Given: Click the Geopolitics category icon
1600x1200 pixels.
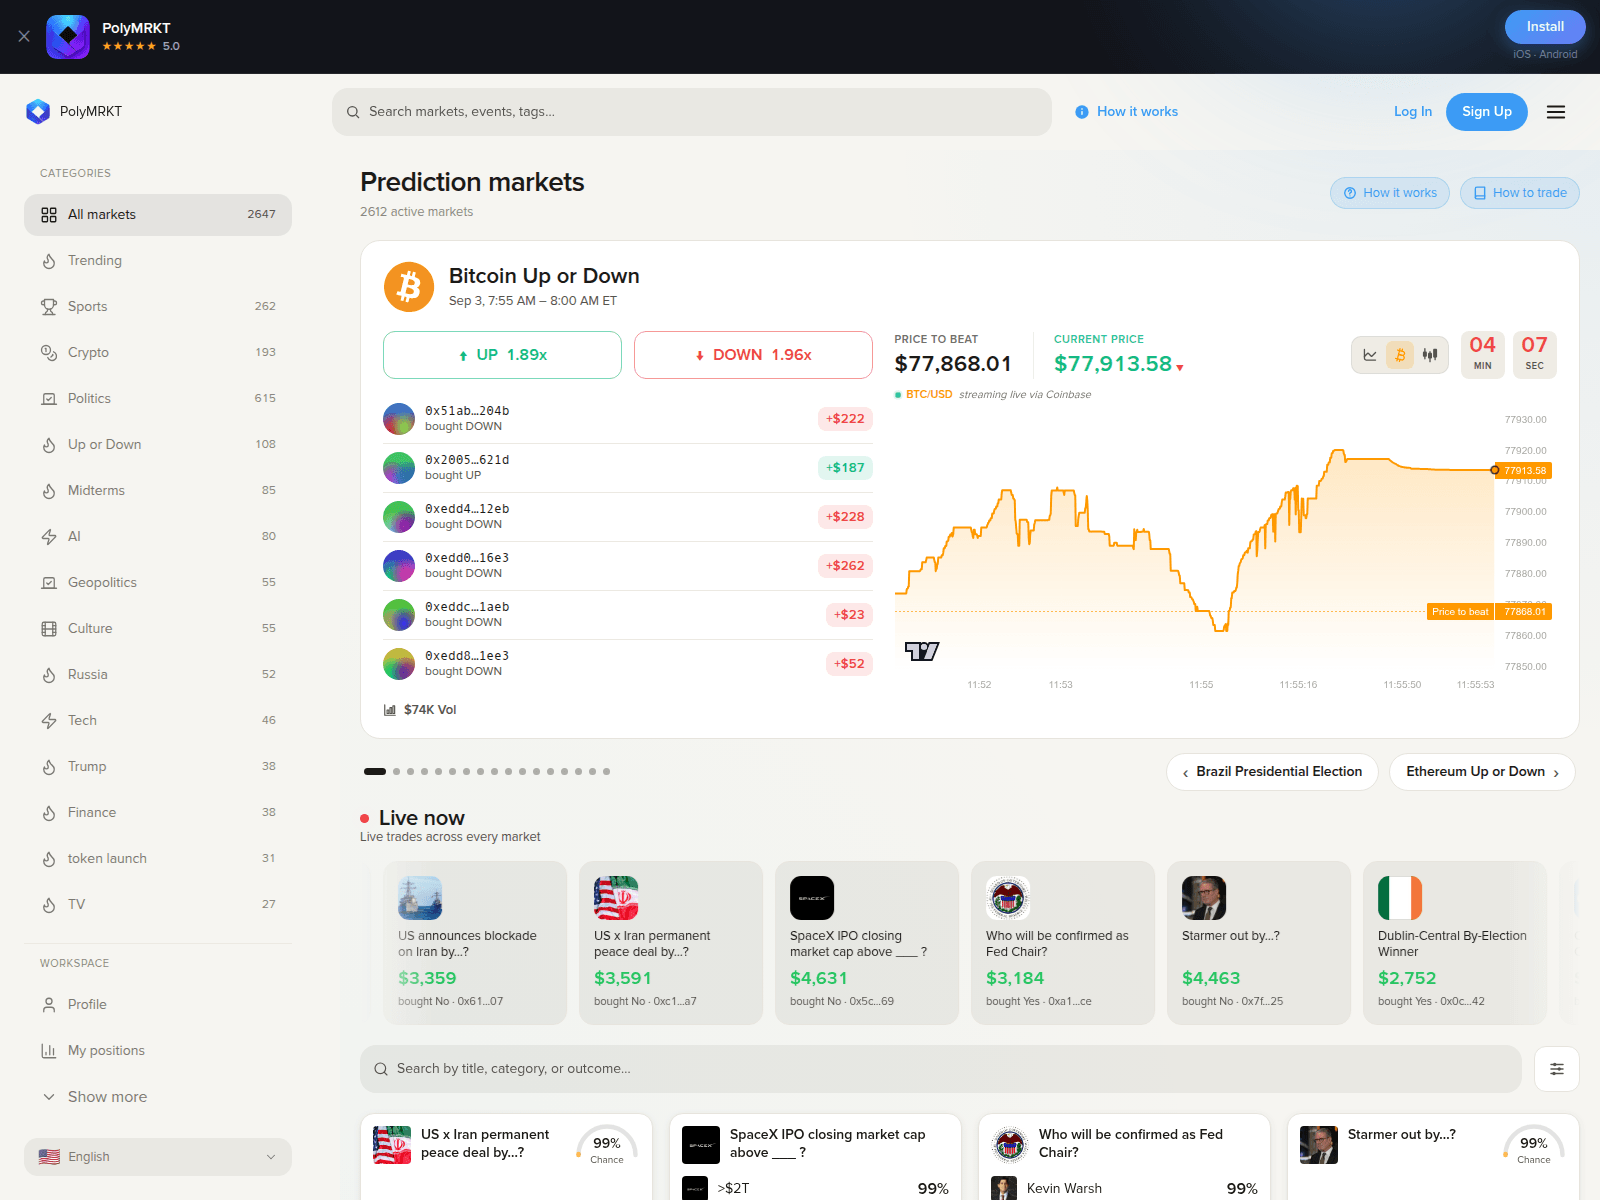Looking at the screenshot, I should point(49,583).
